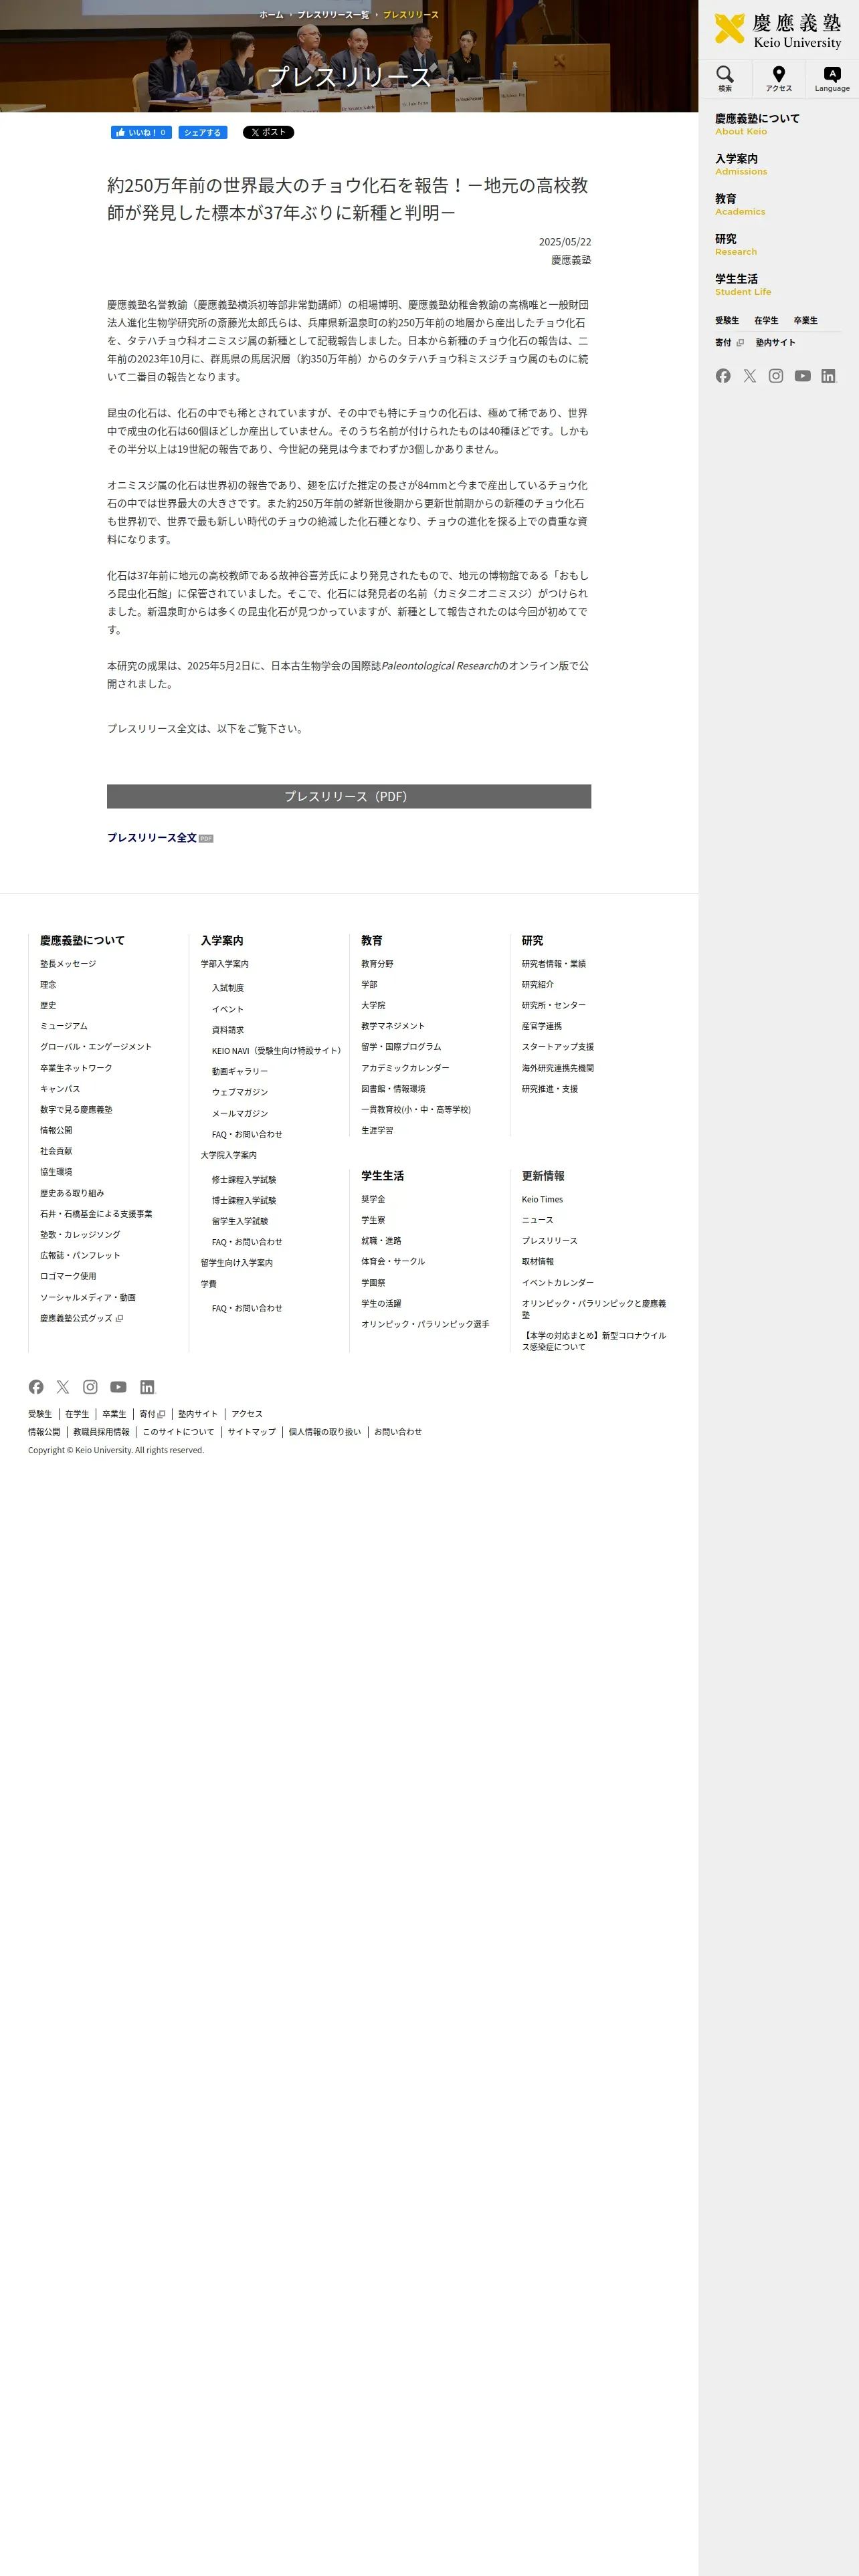The width and height of the screenshot is (859, 2576).
Task: Open 寄付 external link in bottom footer
Action: pos(152,1414)
